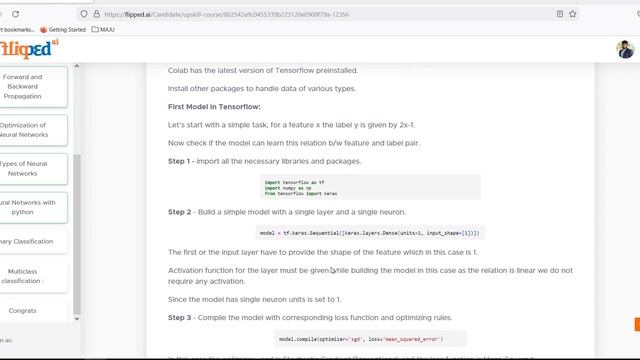Click the fliqped ai logo
Viewport: 640px width, 360px height.
tap(29, 49)
